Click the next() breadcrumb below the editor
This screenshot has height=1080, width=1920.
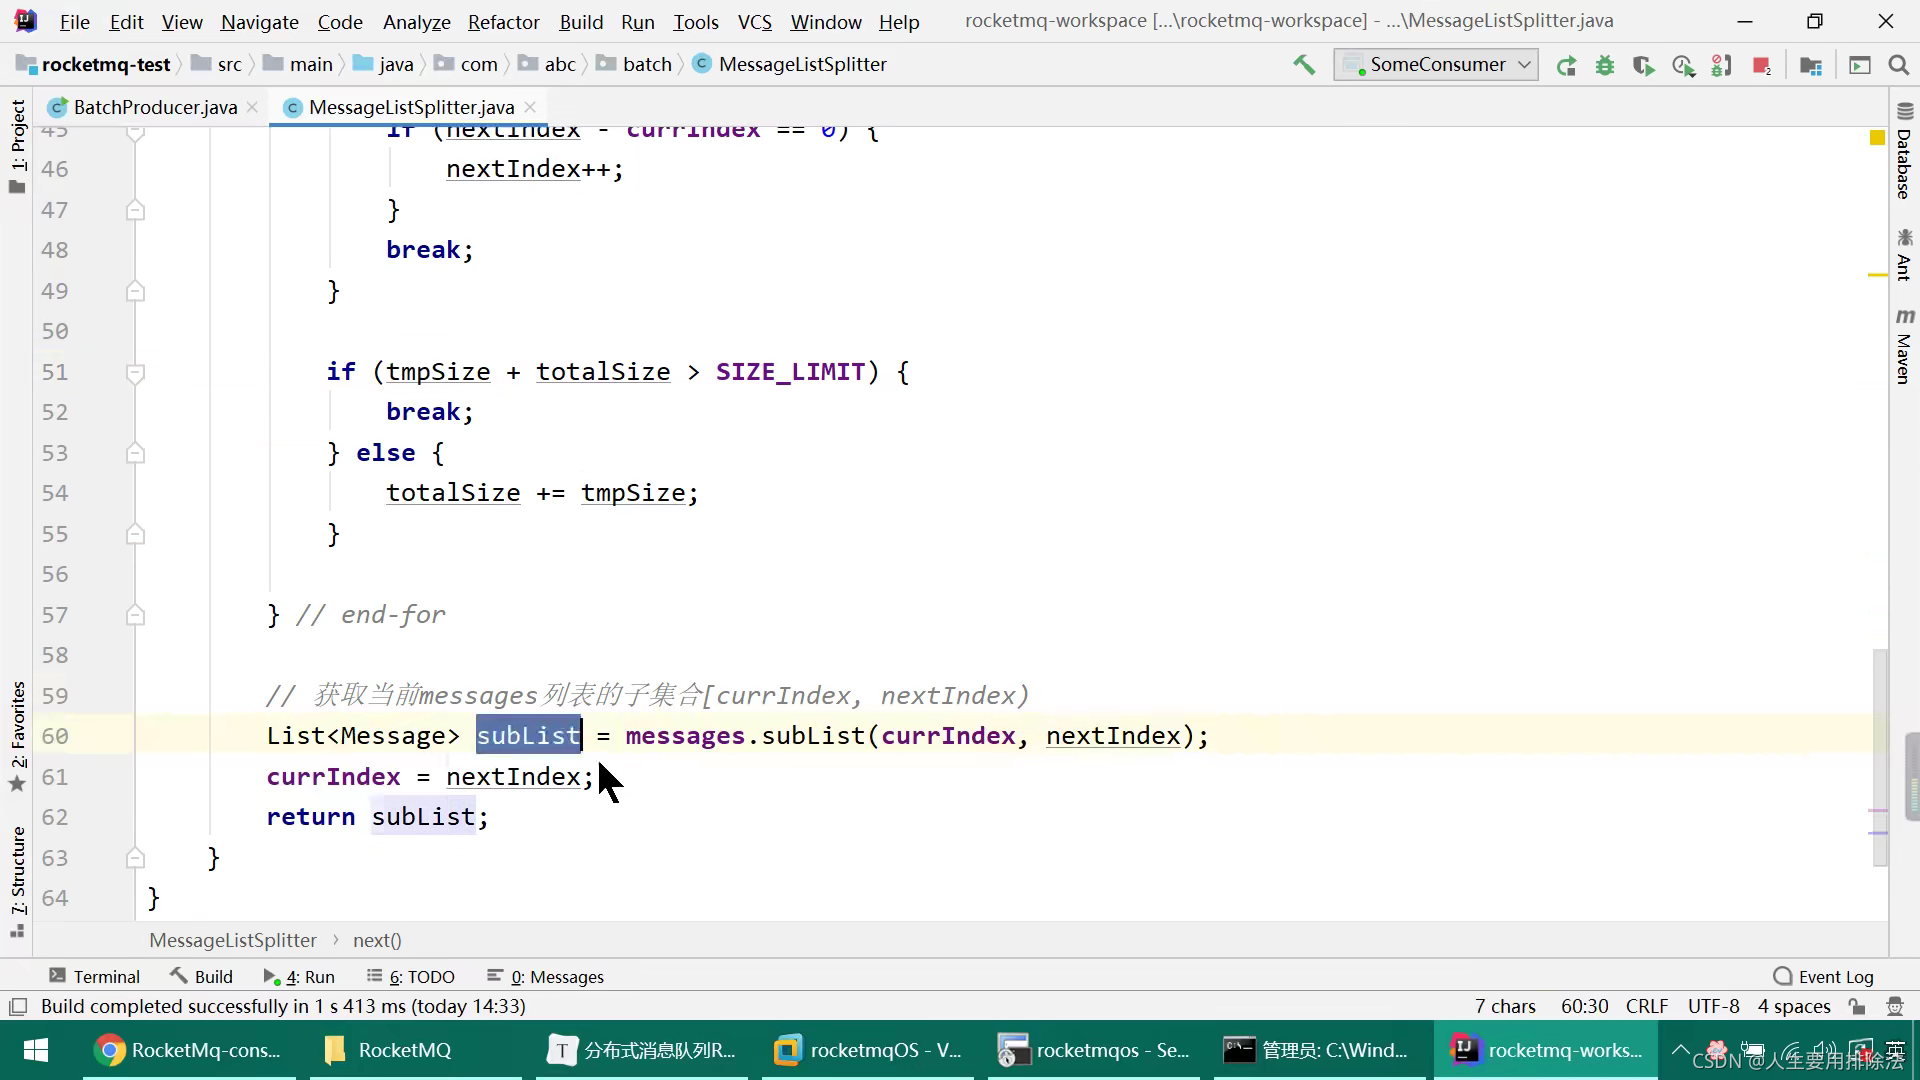point(377,941)
